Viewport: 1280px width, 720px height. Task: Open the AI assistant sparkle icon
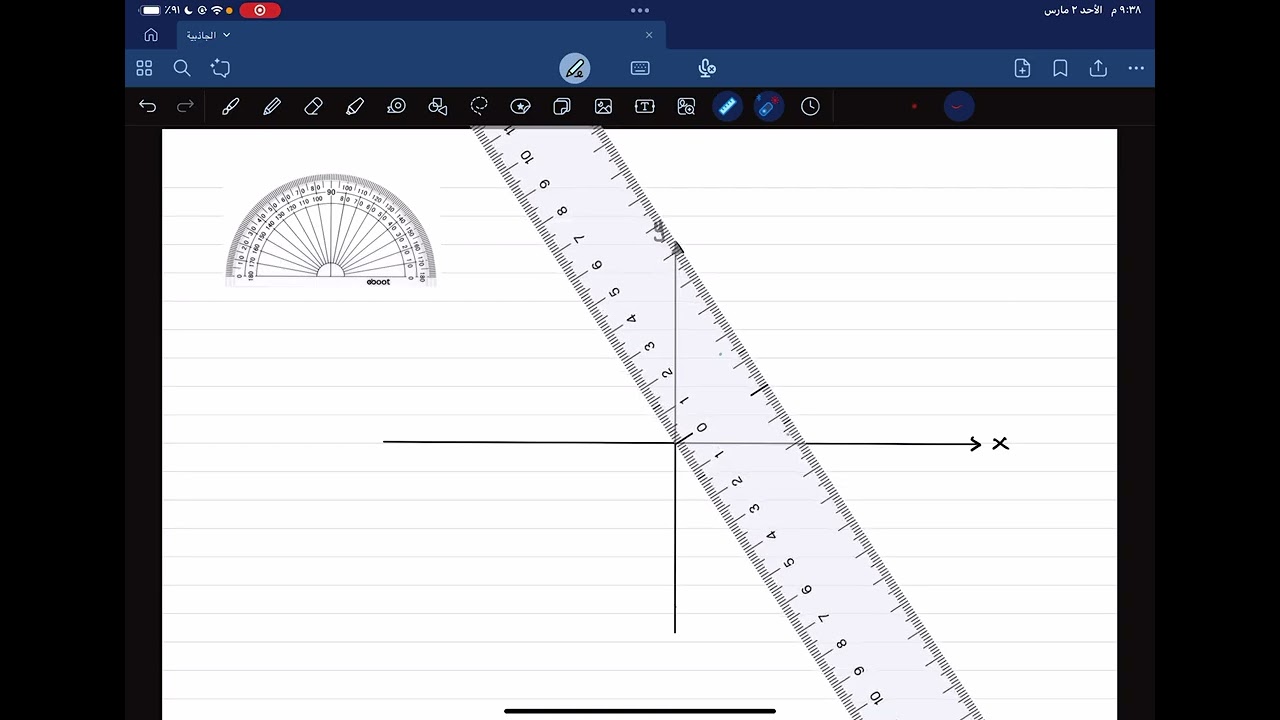click(x=221, y=68)
